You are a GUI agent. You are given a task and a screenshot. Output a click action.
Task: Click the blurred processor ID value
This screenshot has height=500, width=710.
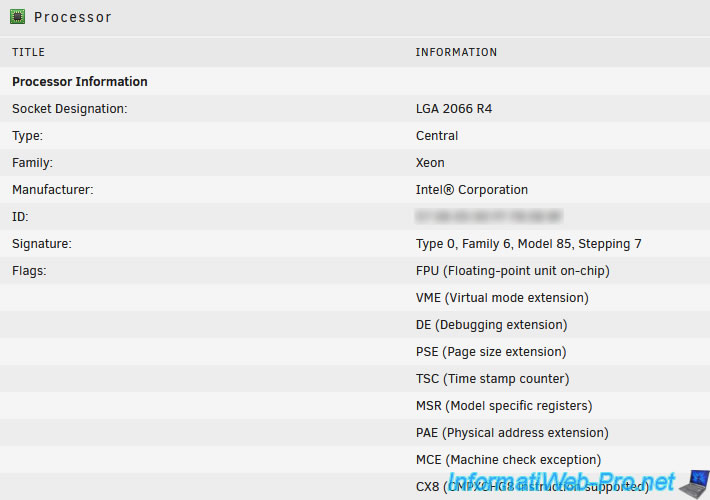click(x=488, y=216)
